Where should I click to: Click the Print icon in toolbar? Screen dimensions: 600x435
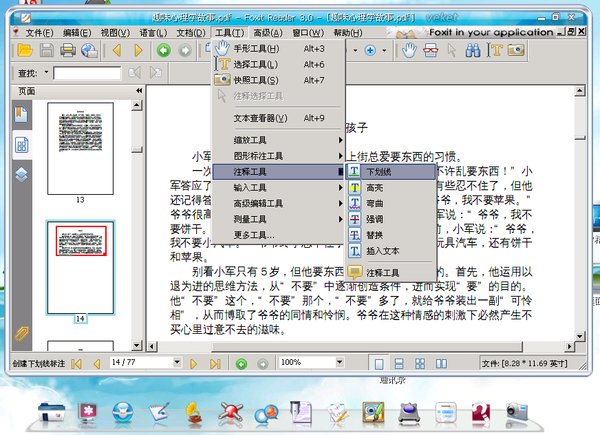67,50
